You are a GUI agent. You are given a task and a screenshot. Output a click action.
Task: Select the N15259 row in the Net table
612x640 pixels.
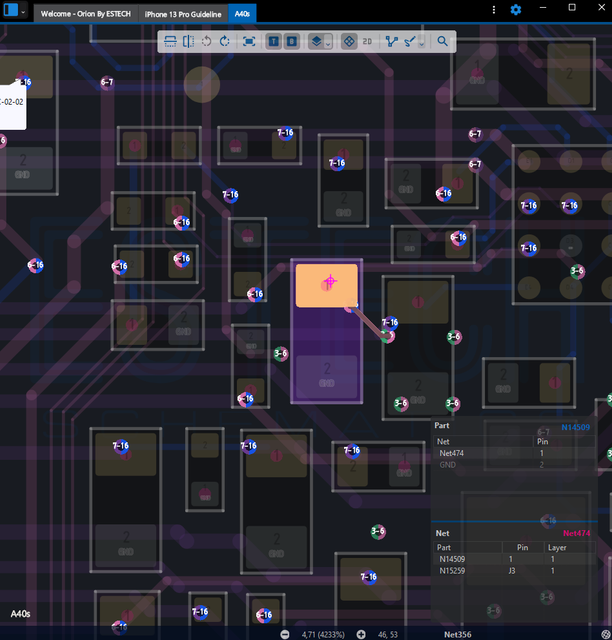click(x=514, y=571)
